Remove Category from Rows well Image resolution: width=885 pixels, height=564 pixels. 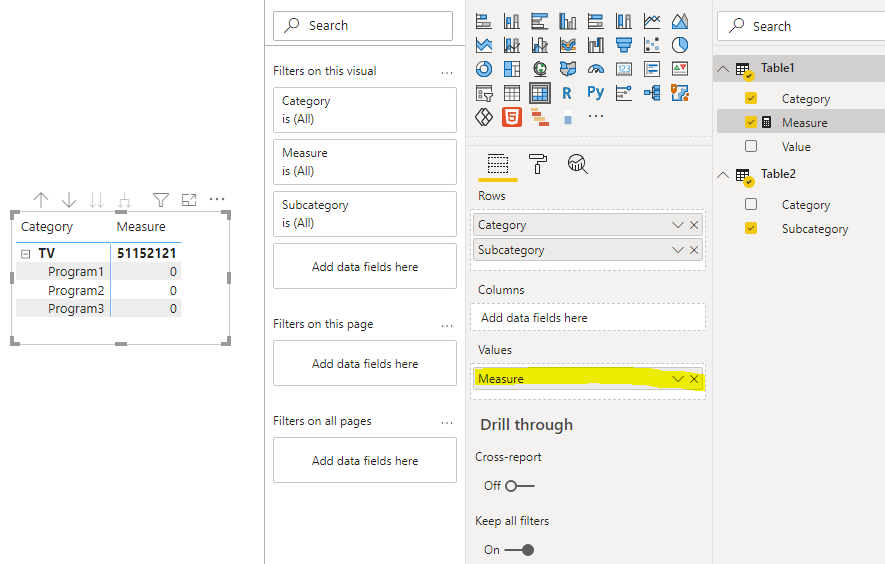(694, 225)
